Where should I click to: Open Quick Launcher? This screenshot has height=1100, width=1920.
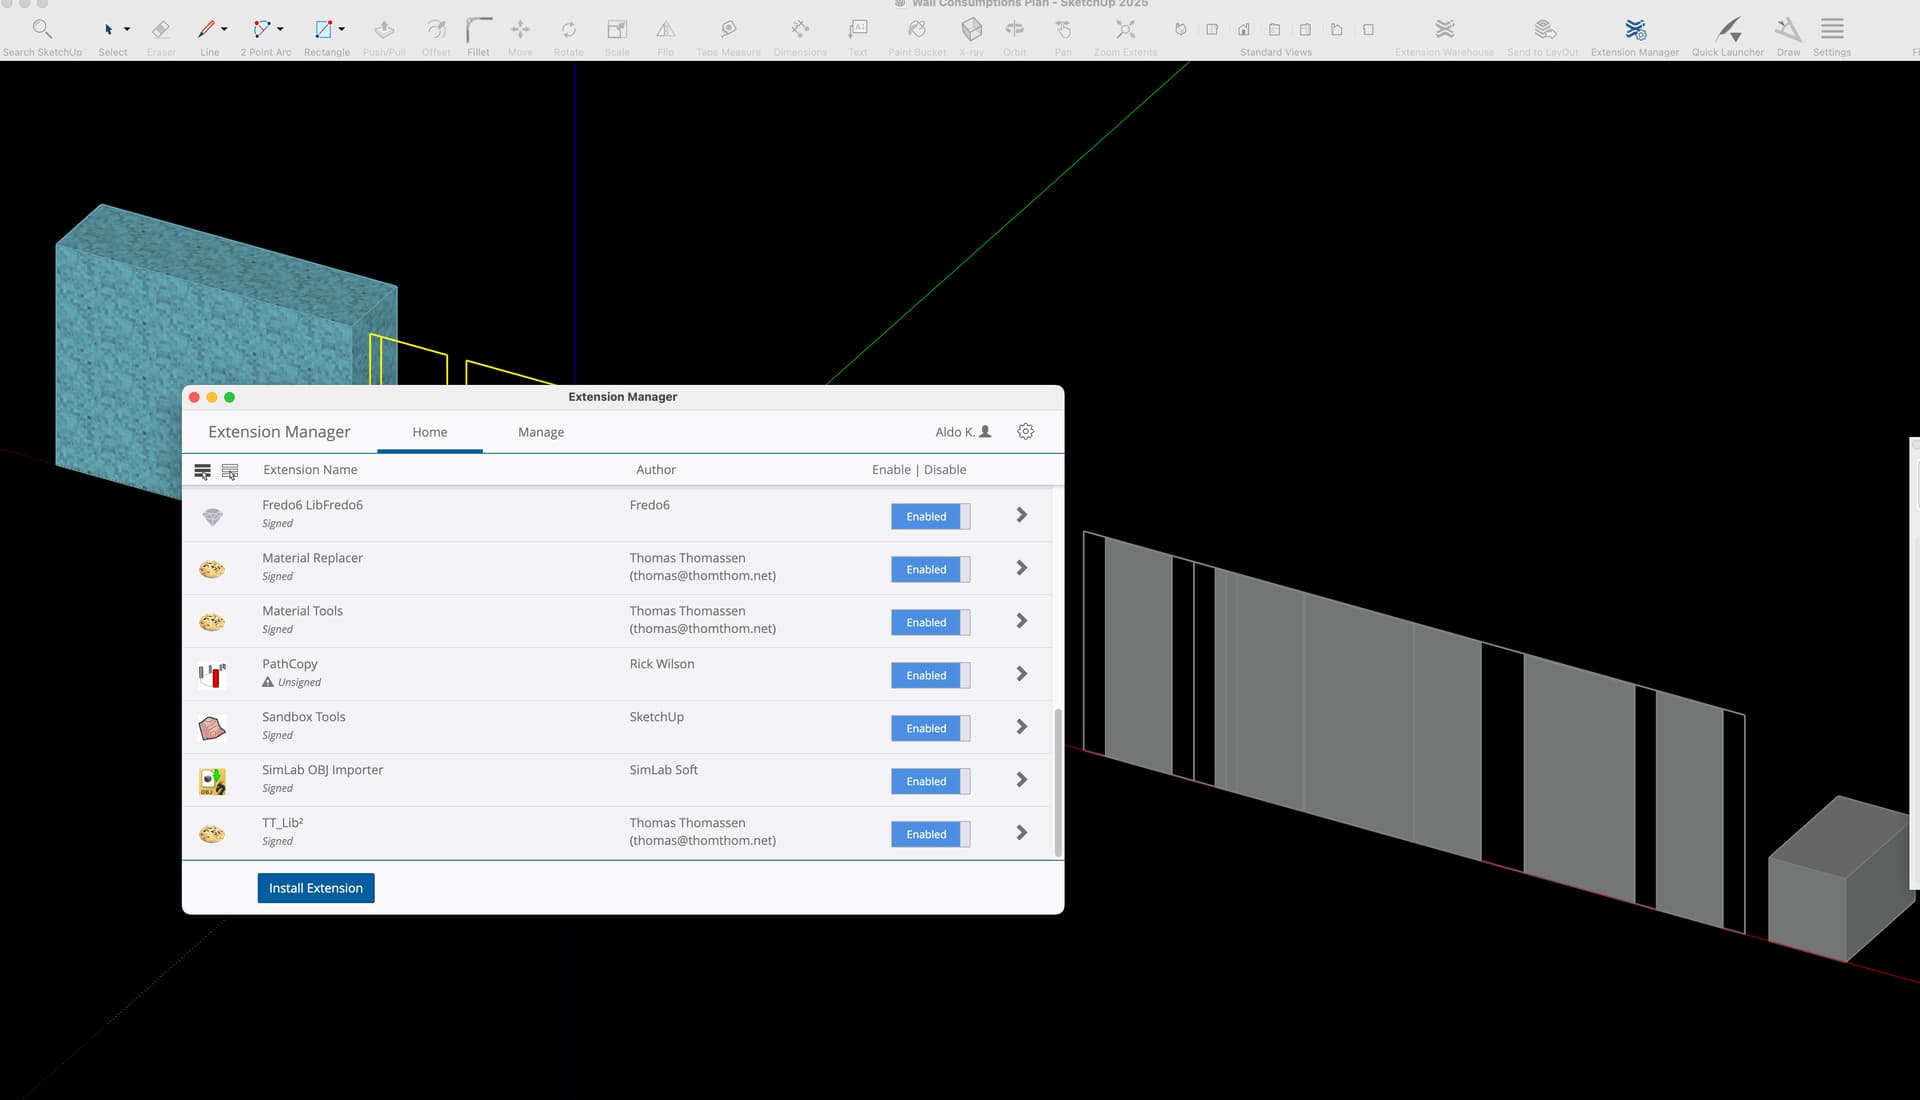(x=1728, y=30)
